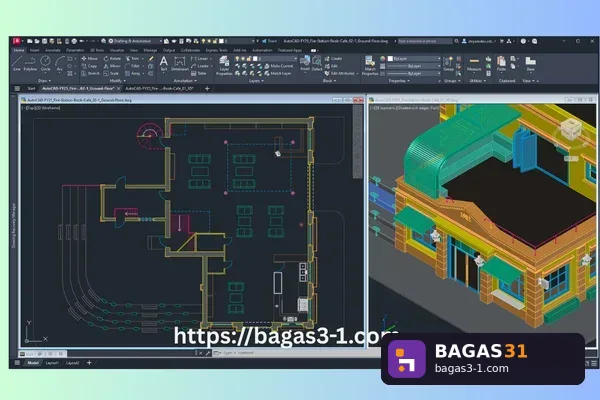Open the ByLayer color dropdown
The height and width of the screenshot is (400, 600).
tap(414, 59)
